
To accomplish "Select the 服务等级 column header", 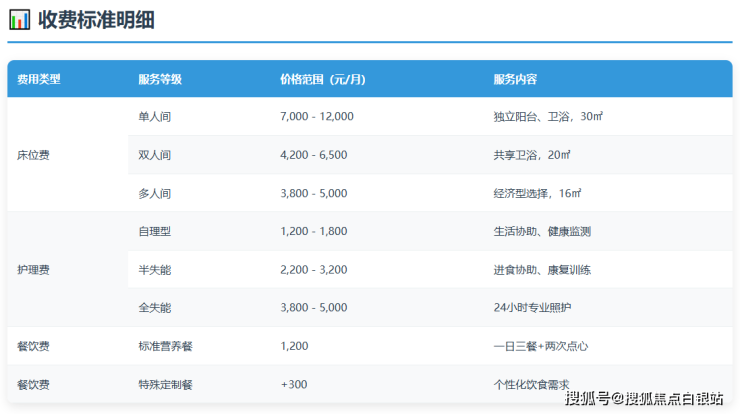I will (x=159, y=79).
